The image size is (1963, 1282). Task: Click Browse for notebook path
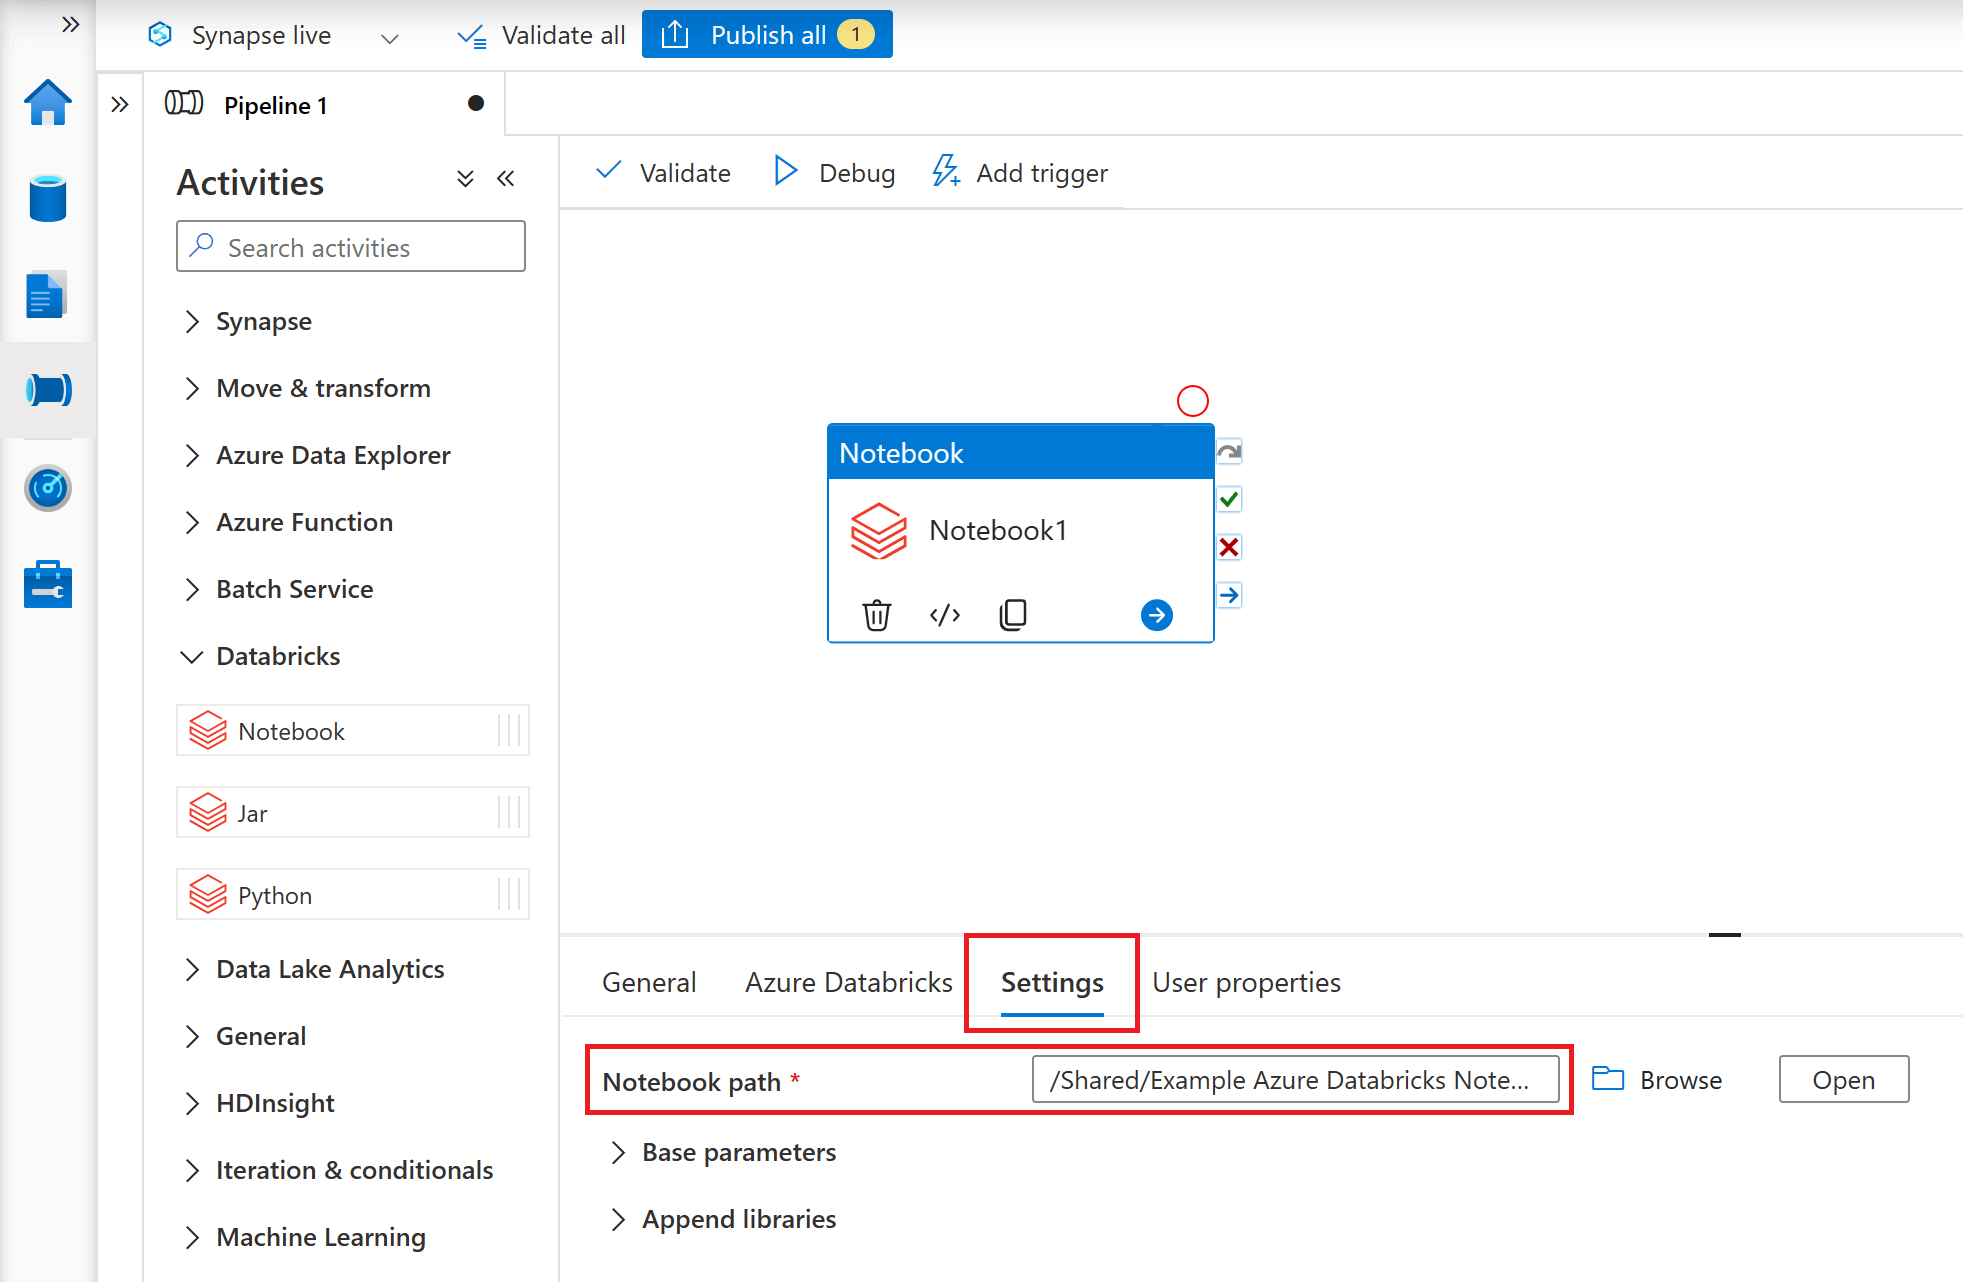coord(1657,1080)
